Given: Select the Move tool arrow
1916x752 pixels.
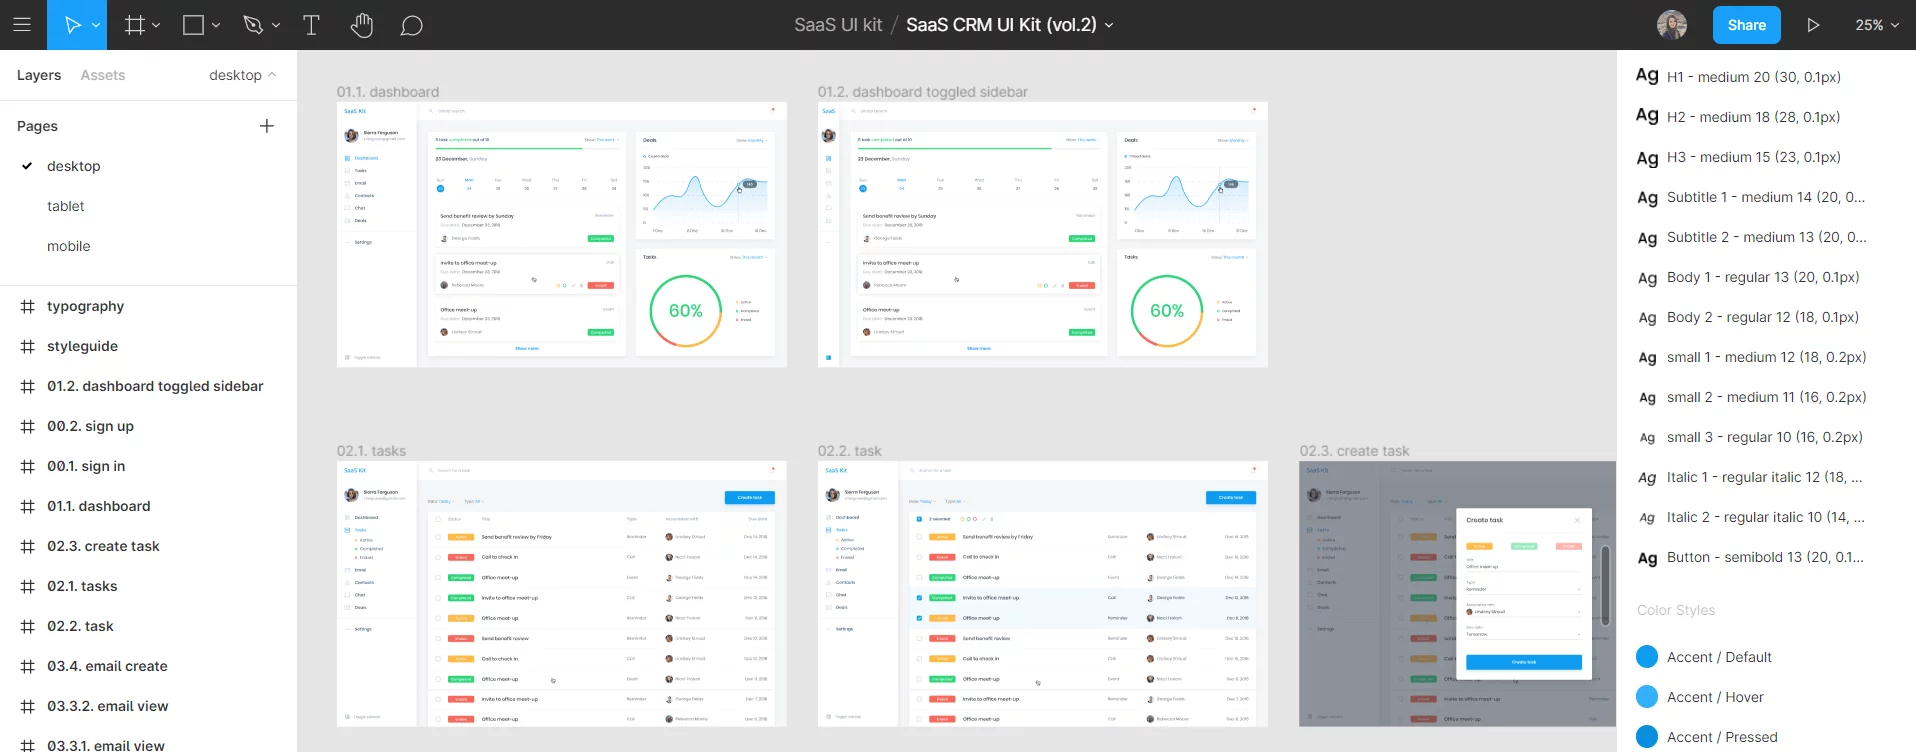Looking at the screenshot, I should point(73,25).
